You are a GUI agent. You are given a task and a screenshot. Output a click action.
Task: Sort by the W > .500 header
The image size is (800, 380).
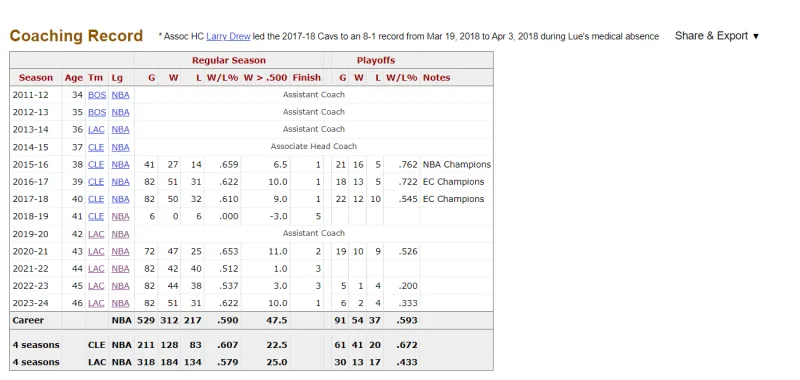coord(265,78)
